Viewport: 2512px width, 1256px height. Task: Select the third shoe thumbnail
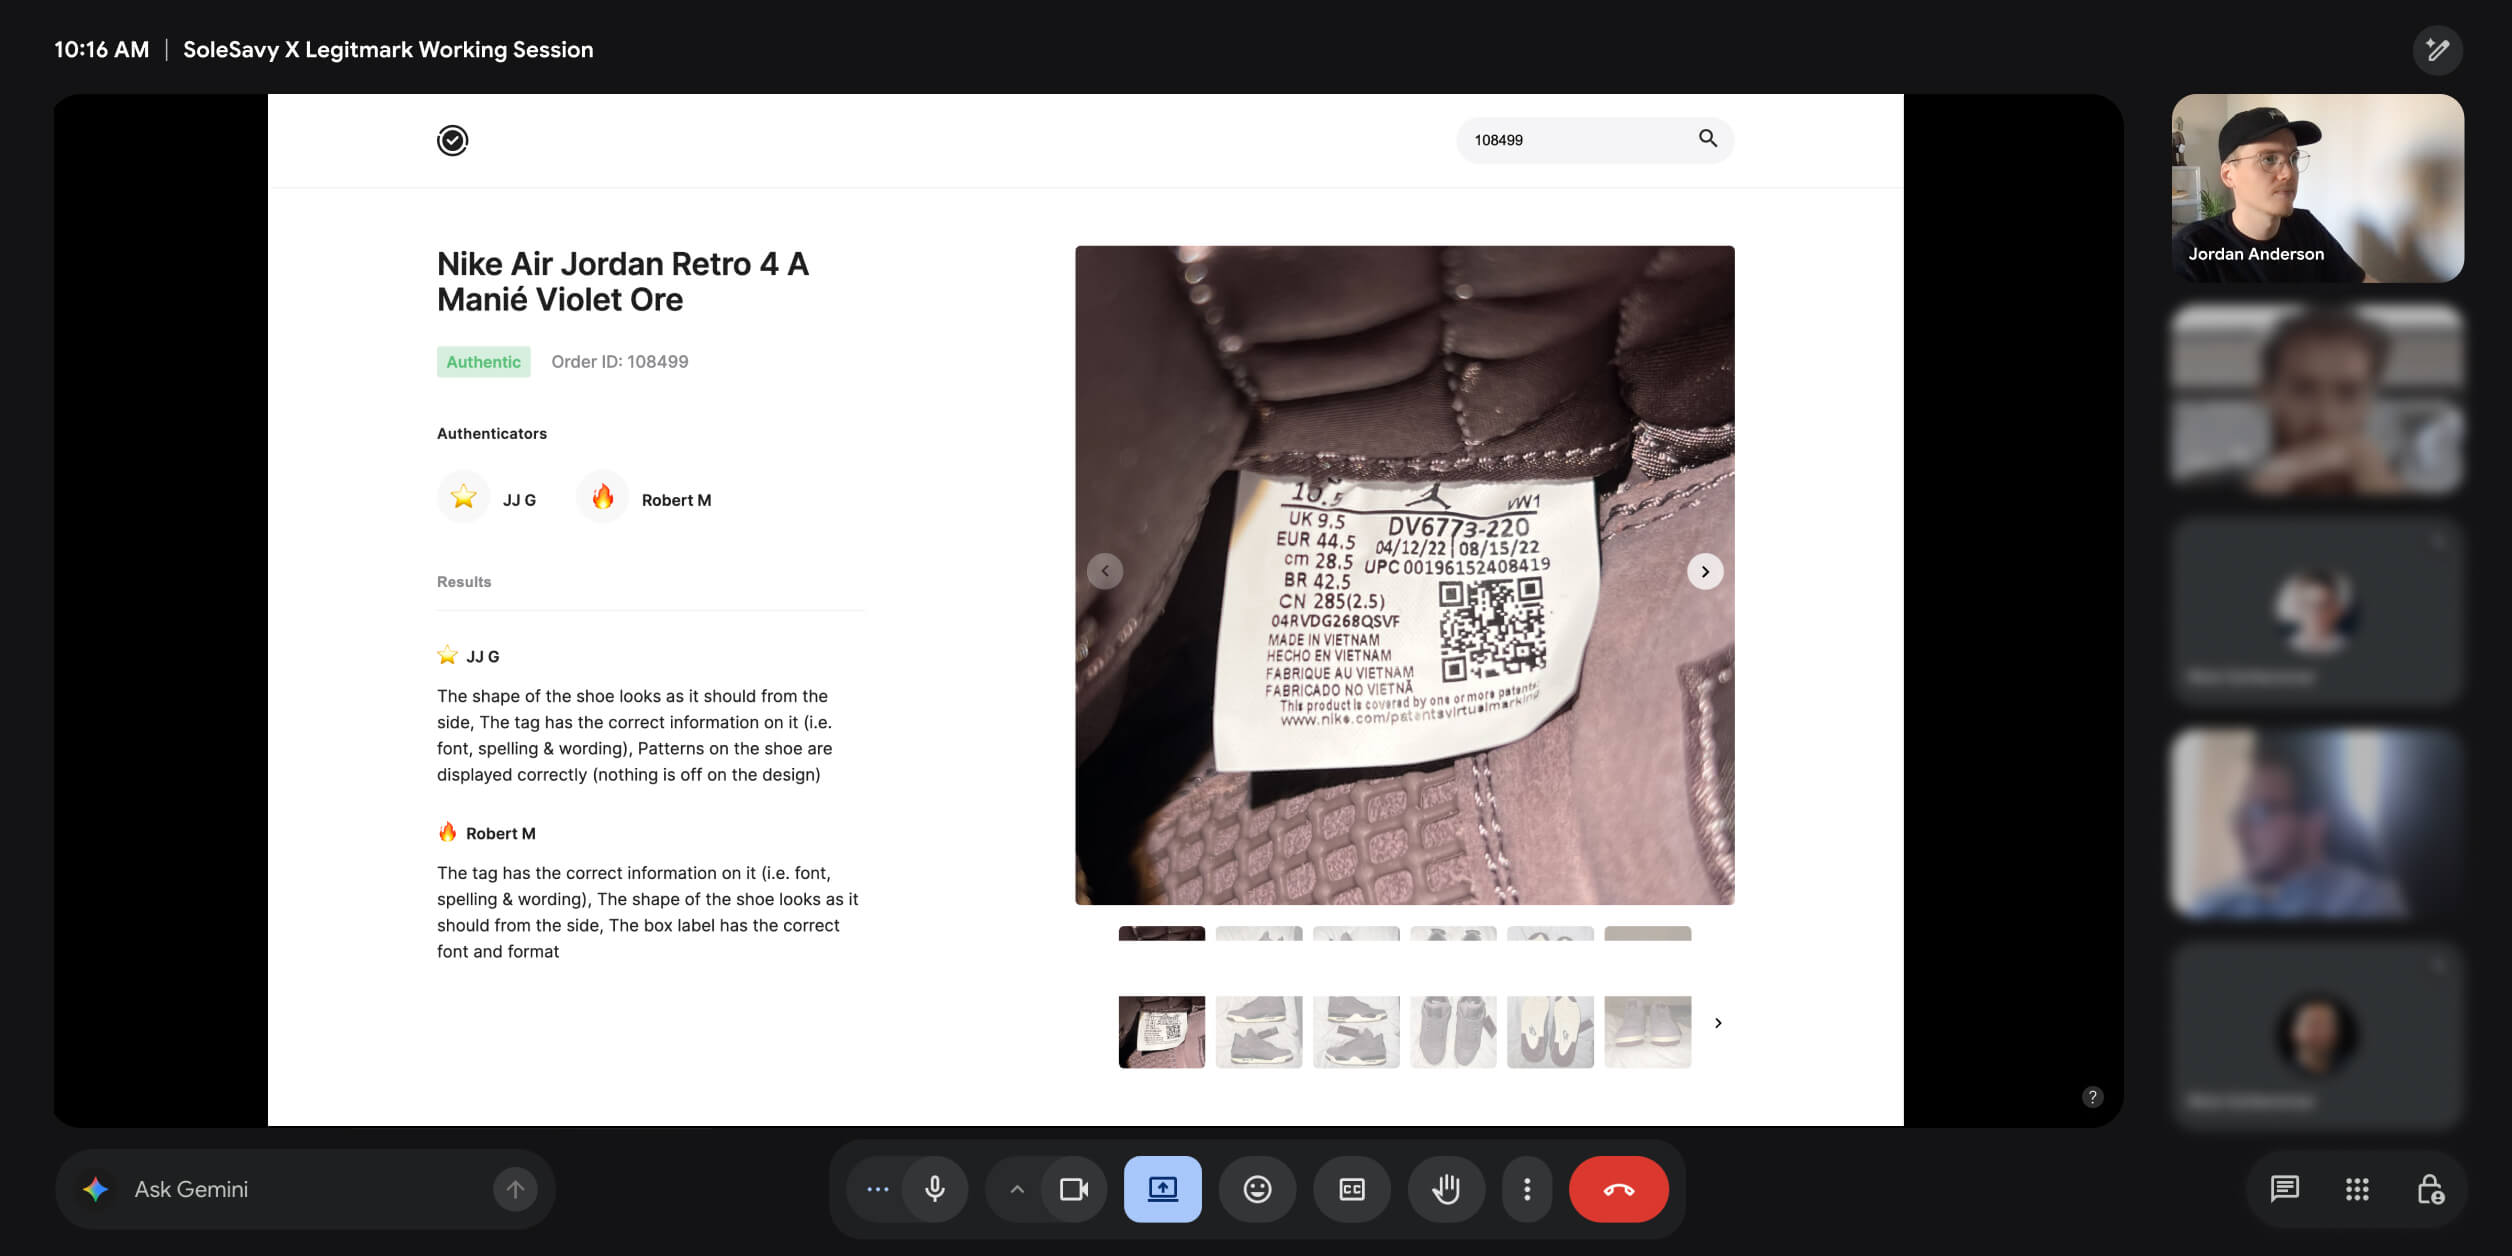[1356, 1031]
